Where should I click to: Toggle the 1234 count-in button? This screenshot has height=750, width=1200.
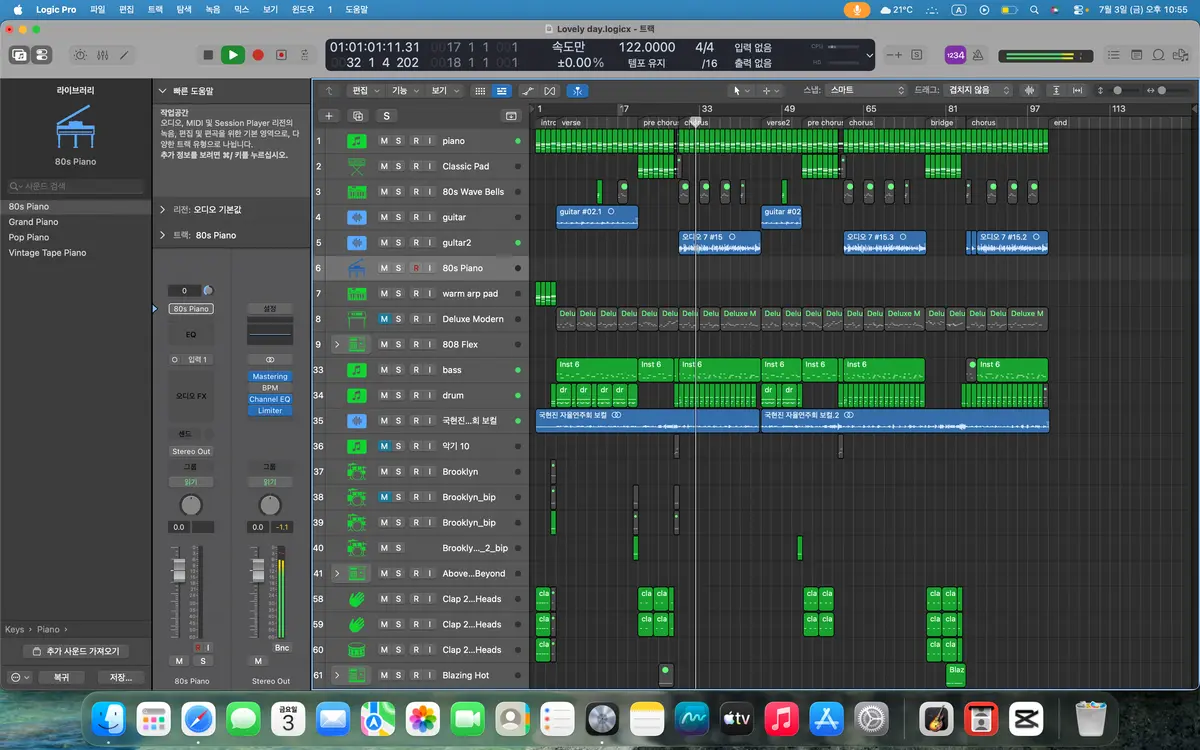pos(955,55)
